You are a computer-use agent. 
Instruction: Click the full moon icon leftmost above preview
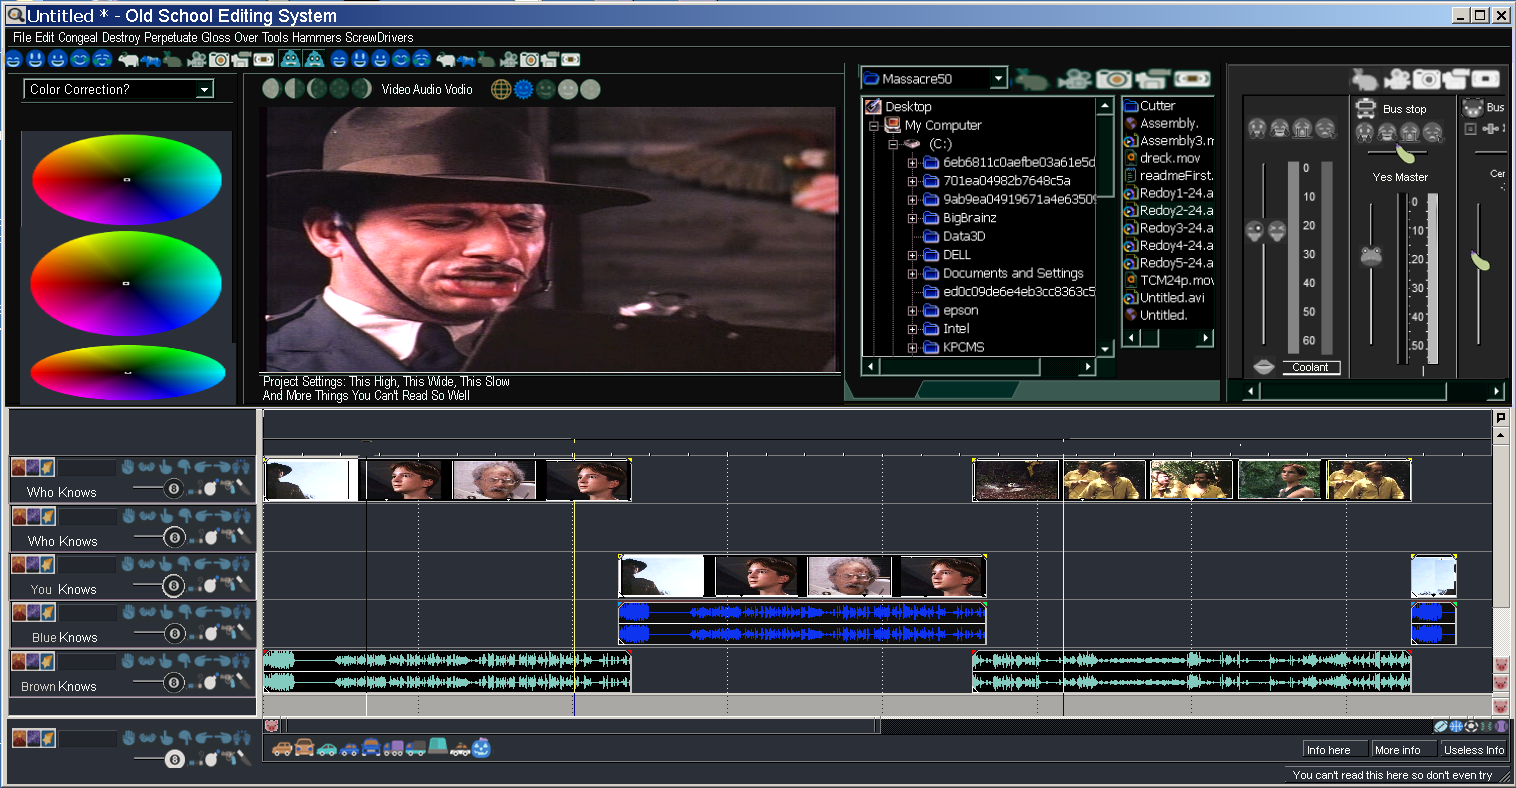tap(271, 89)
